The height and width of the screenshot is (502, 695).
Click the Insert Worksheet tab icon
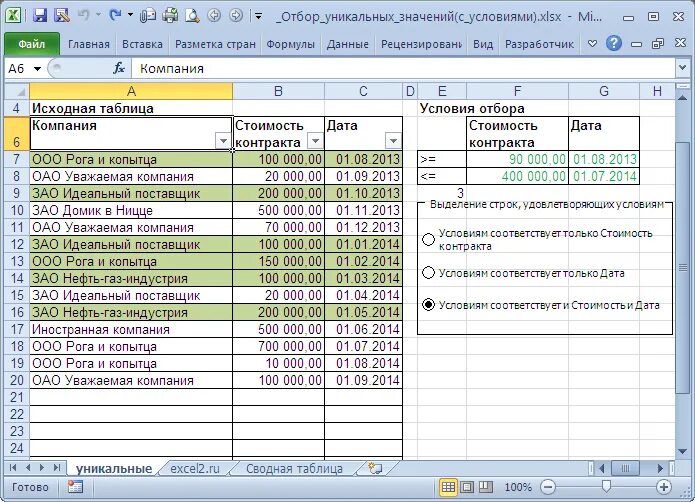point(375,468)
